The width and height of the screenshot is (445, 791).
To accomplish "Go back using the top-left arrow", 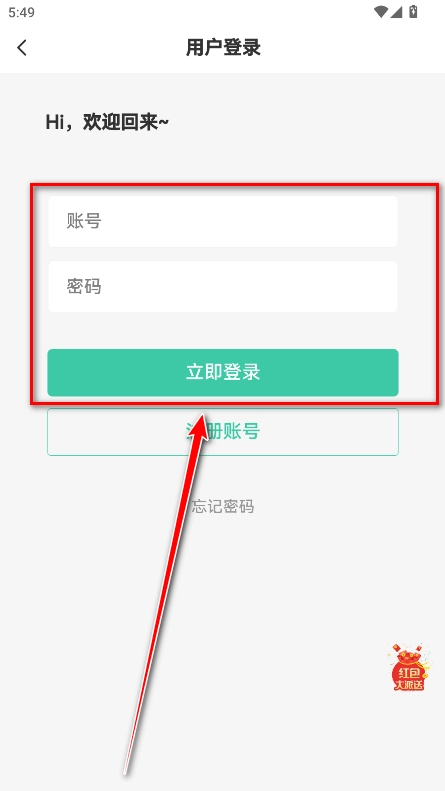I will point(21,48).
